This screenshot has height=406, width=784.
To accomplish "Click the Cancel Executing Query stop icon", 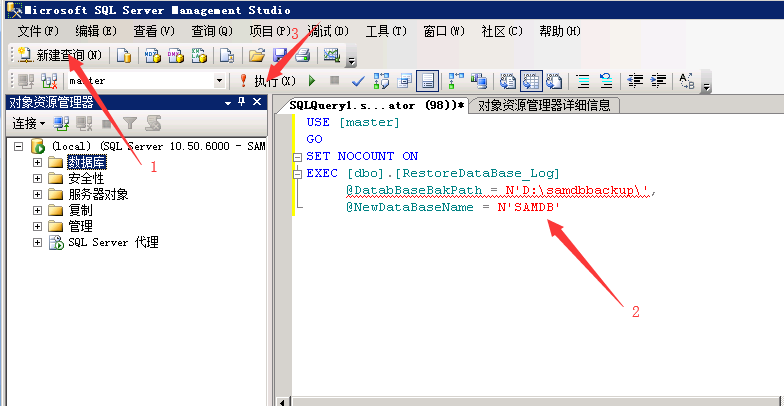I will click(334, 81).
